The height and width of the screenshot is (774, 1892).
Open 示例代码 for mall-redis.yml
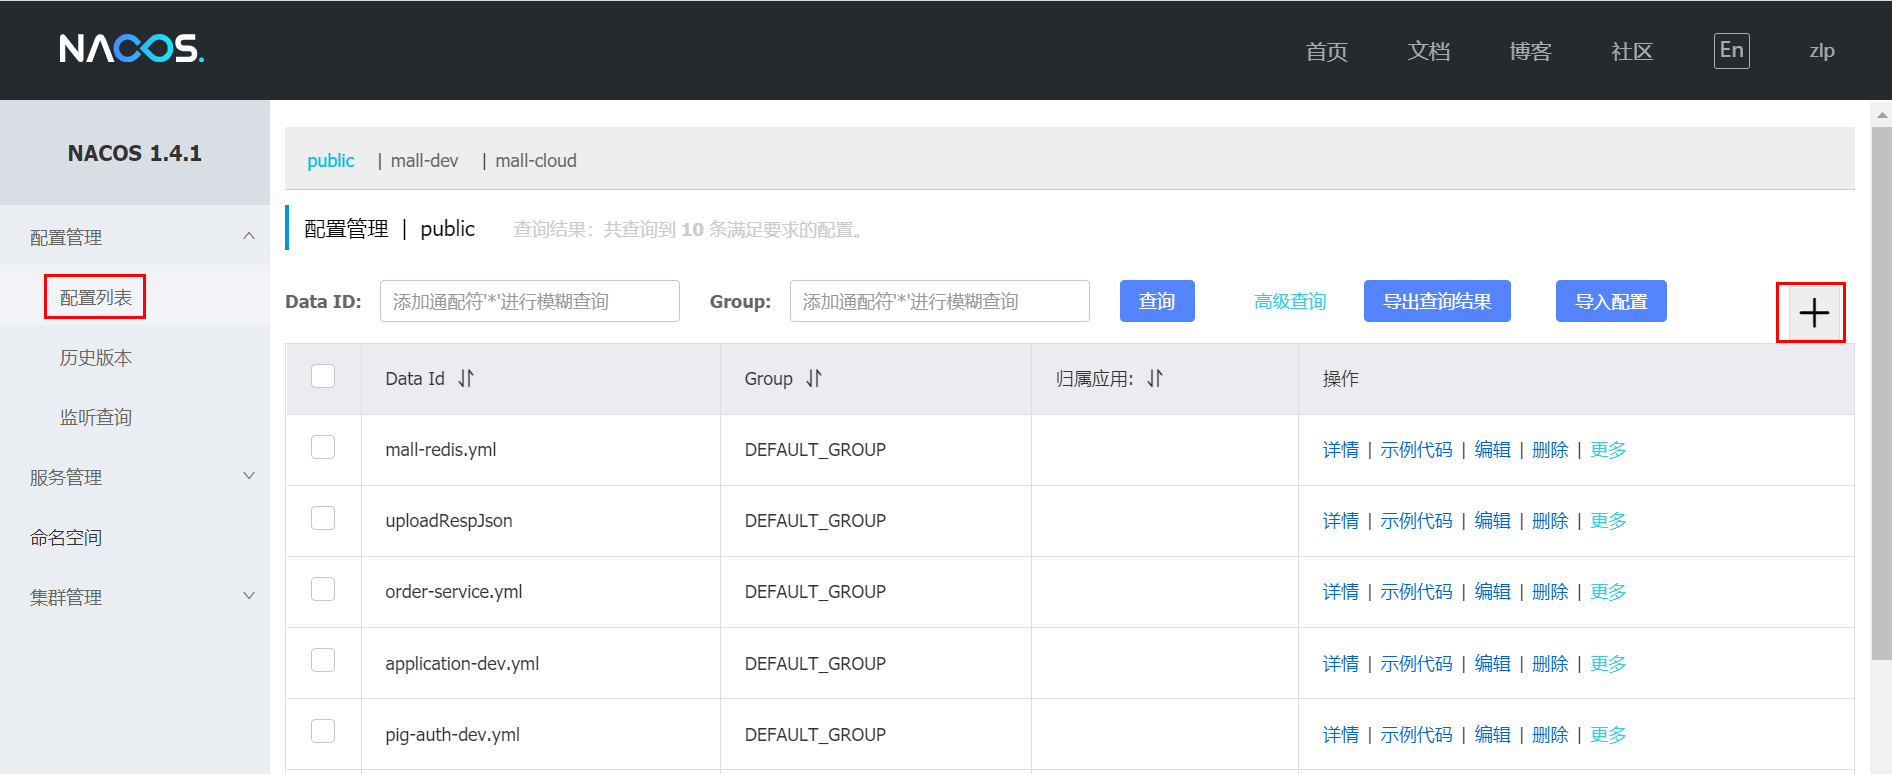pyautogui.click(x=1416, y=450)
